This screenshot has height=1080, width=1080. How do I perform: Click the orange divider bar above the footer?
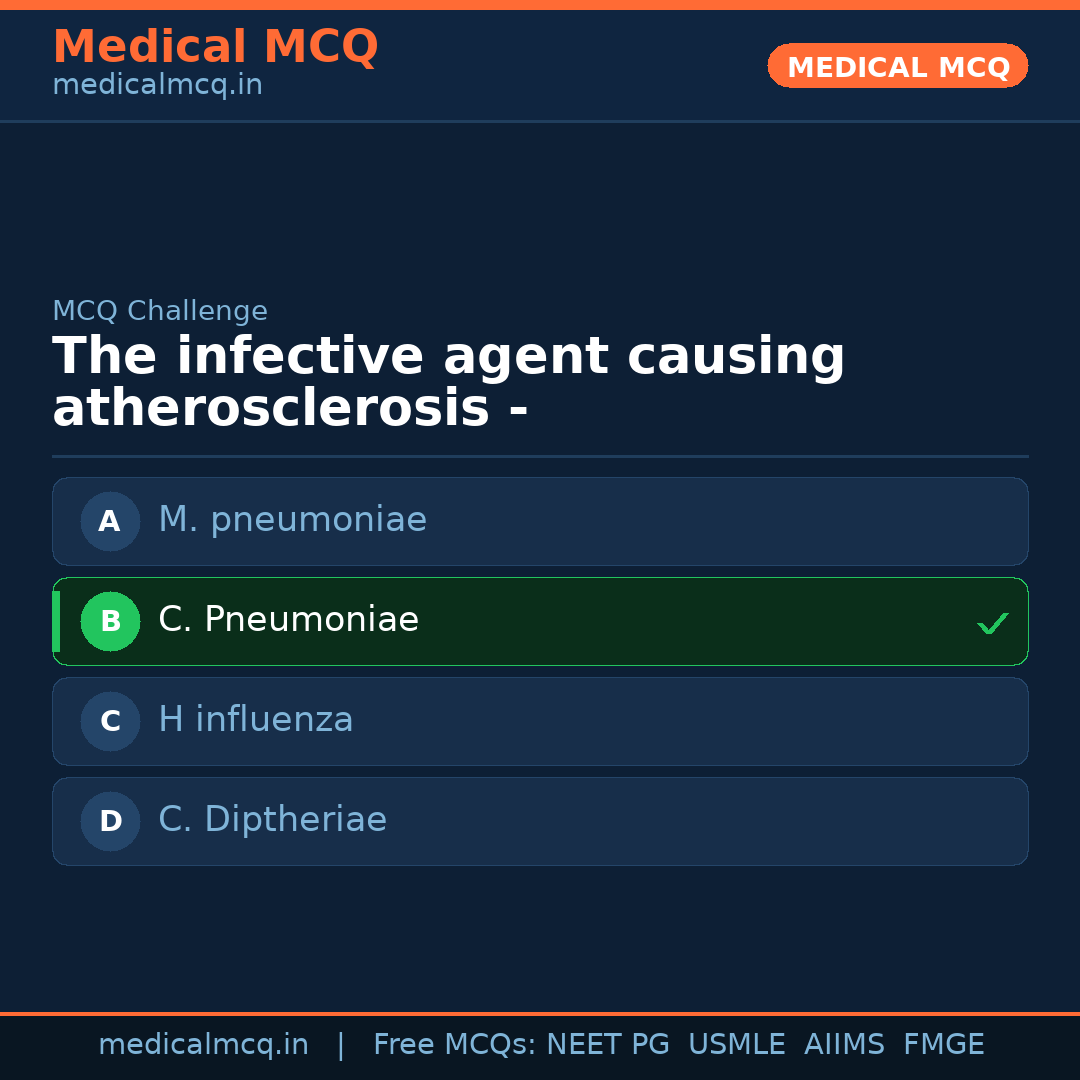point(540,1012)
